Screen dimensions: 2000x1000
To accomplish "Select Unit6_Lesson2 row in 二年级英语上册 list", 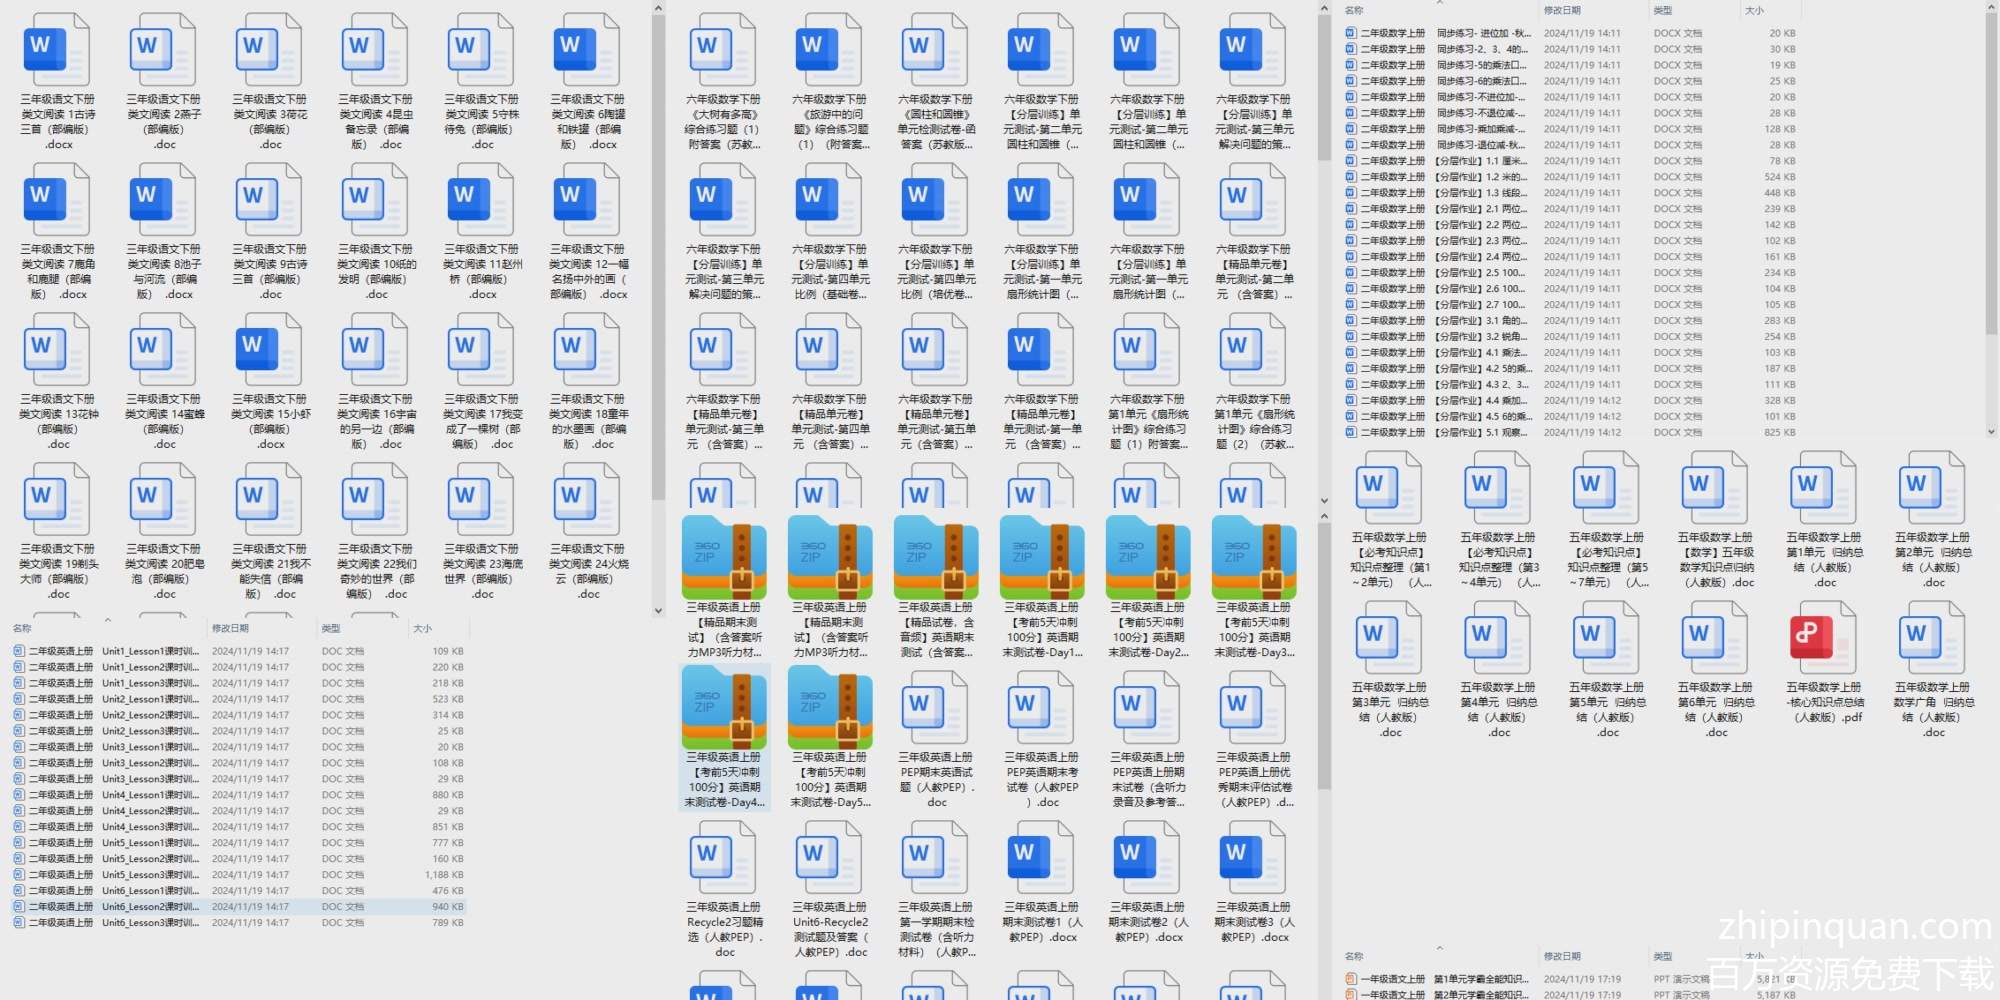I will tap(150, 907).
